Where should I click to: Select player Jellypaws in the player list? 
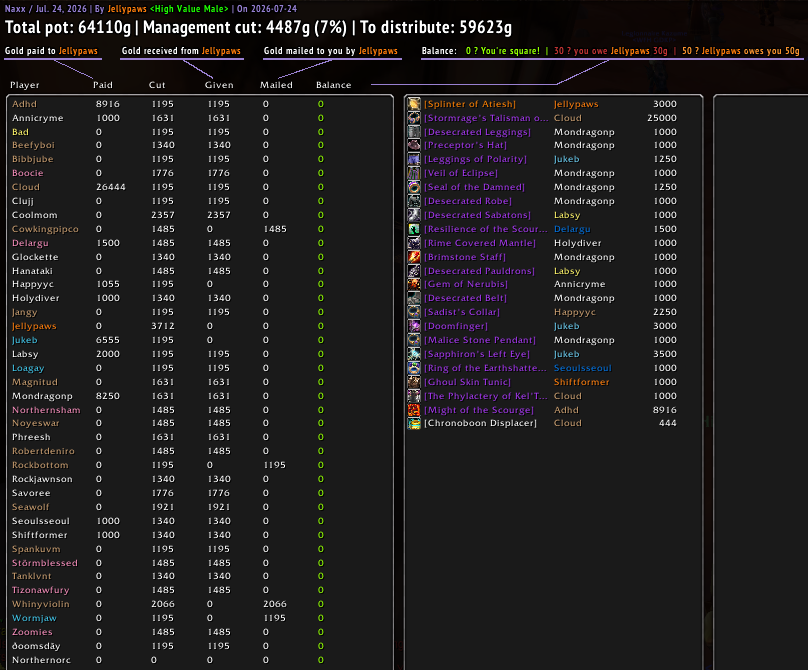[x=34, y=326]
